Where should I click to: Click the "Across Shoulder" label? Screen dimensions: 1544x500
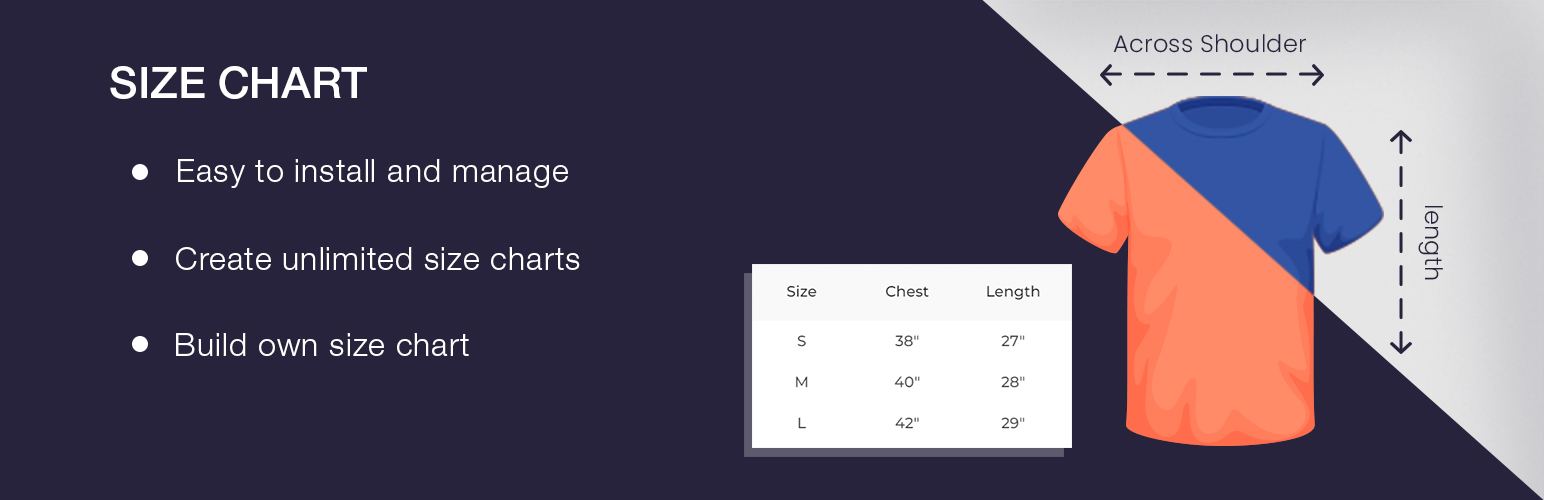[1209, 44]
